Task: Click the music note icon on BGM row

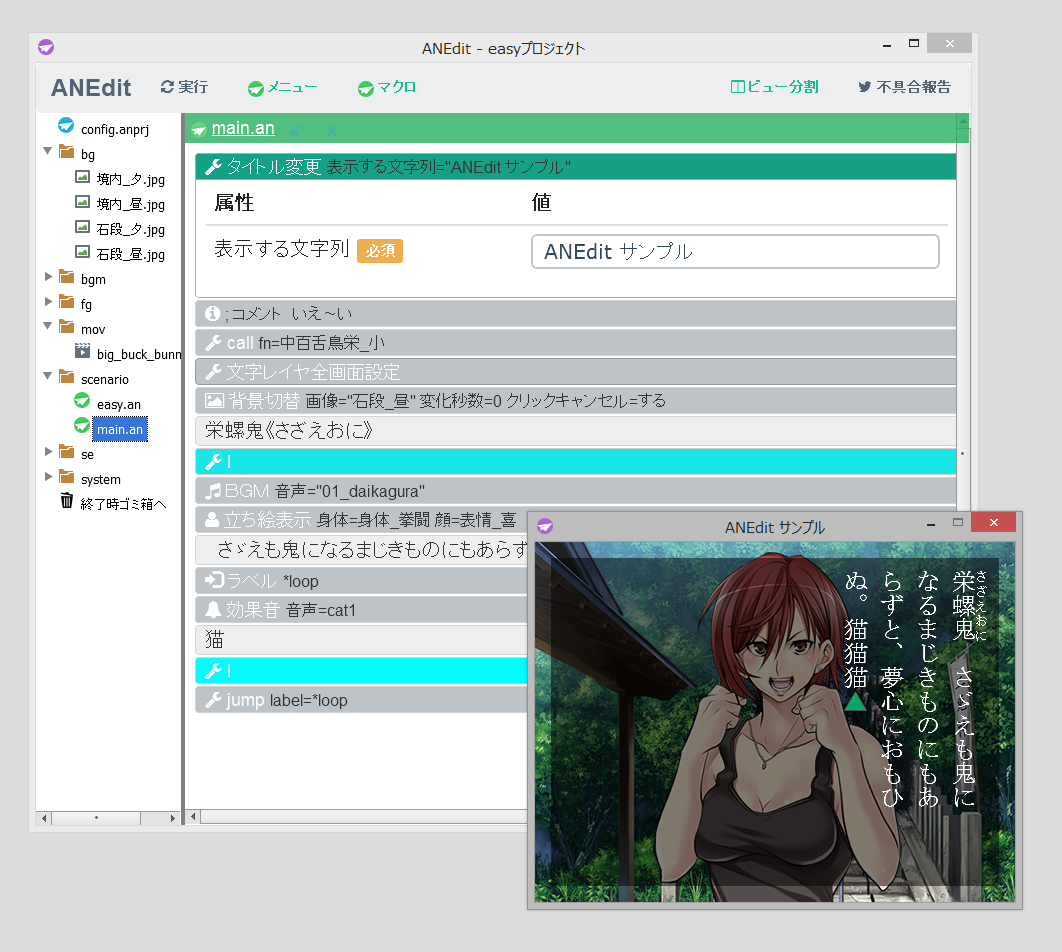Action: (213, 491)
